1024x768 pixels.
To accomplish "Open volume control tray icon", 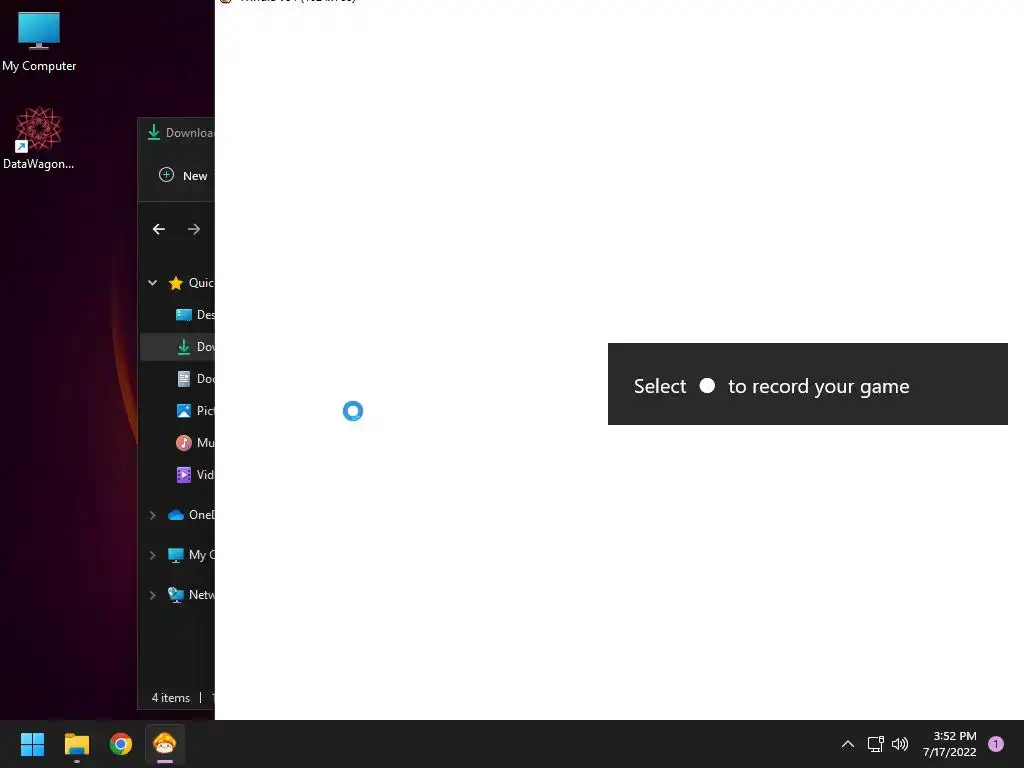I will click(x=900, y=744).
